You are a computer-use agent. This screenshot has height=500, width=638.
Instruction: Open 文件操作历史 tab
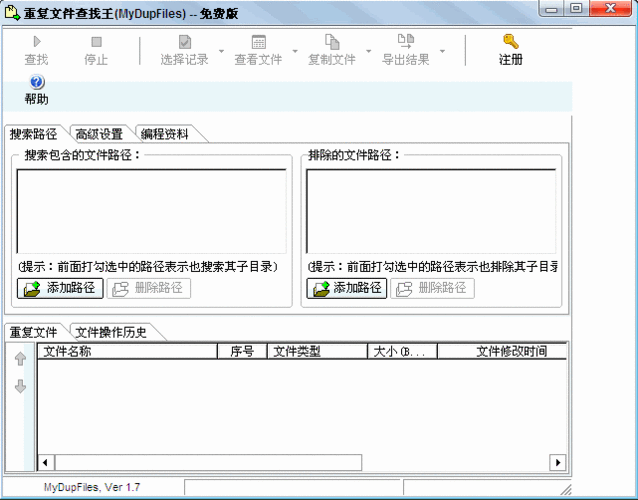click(111, 332)
